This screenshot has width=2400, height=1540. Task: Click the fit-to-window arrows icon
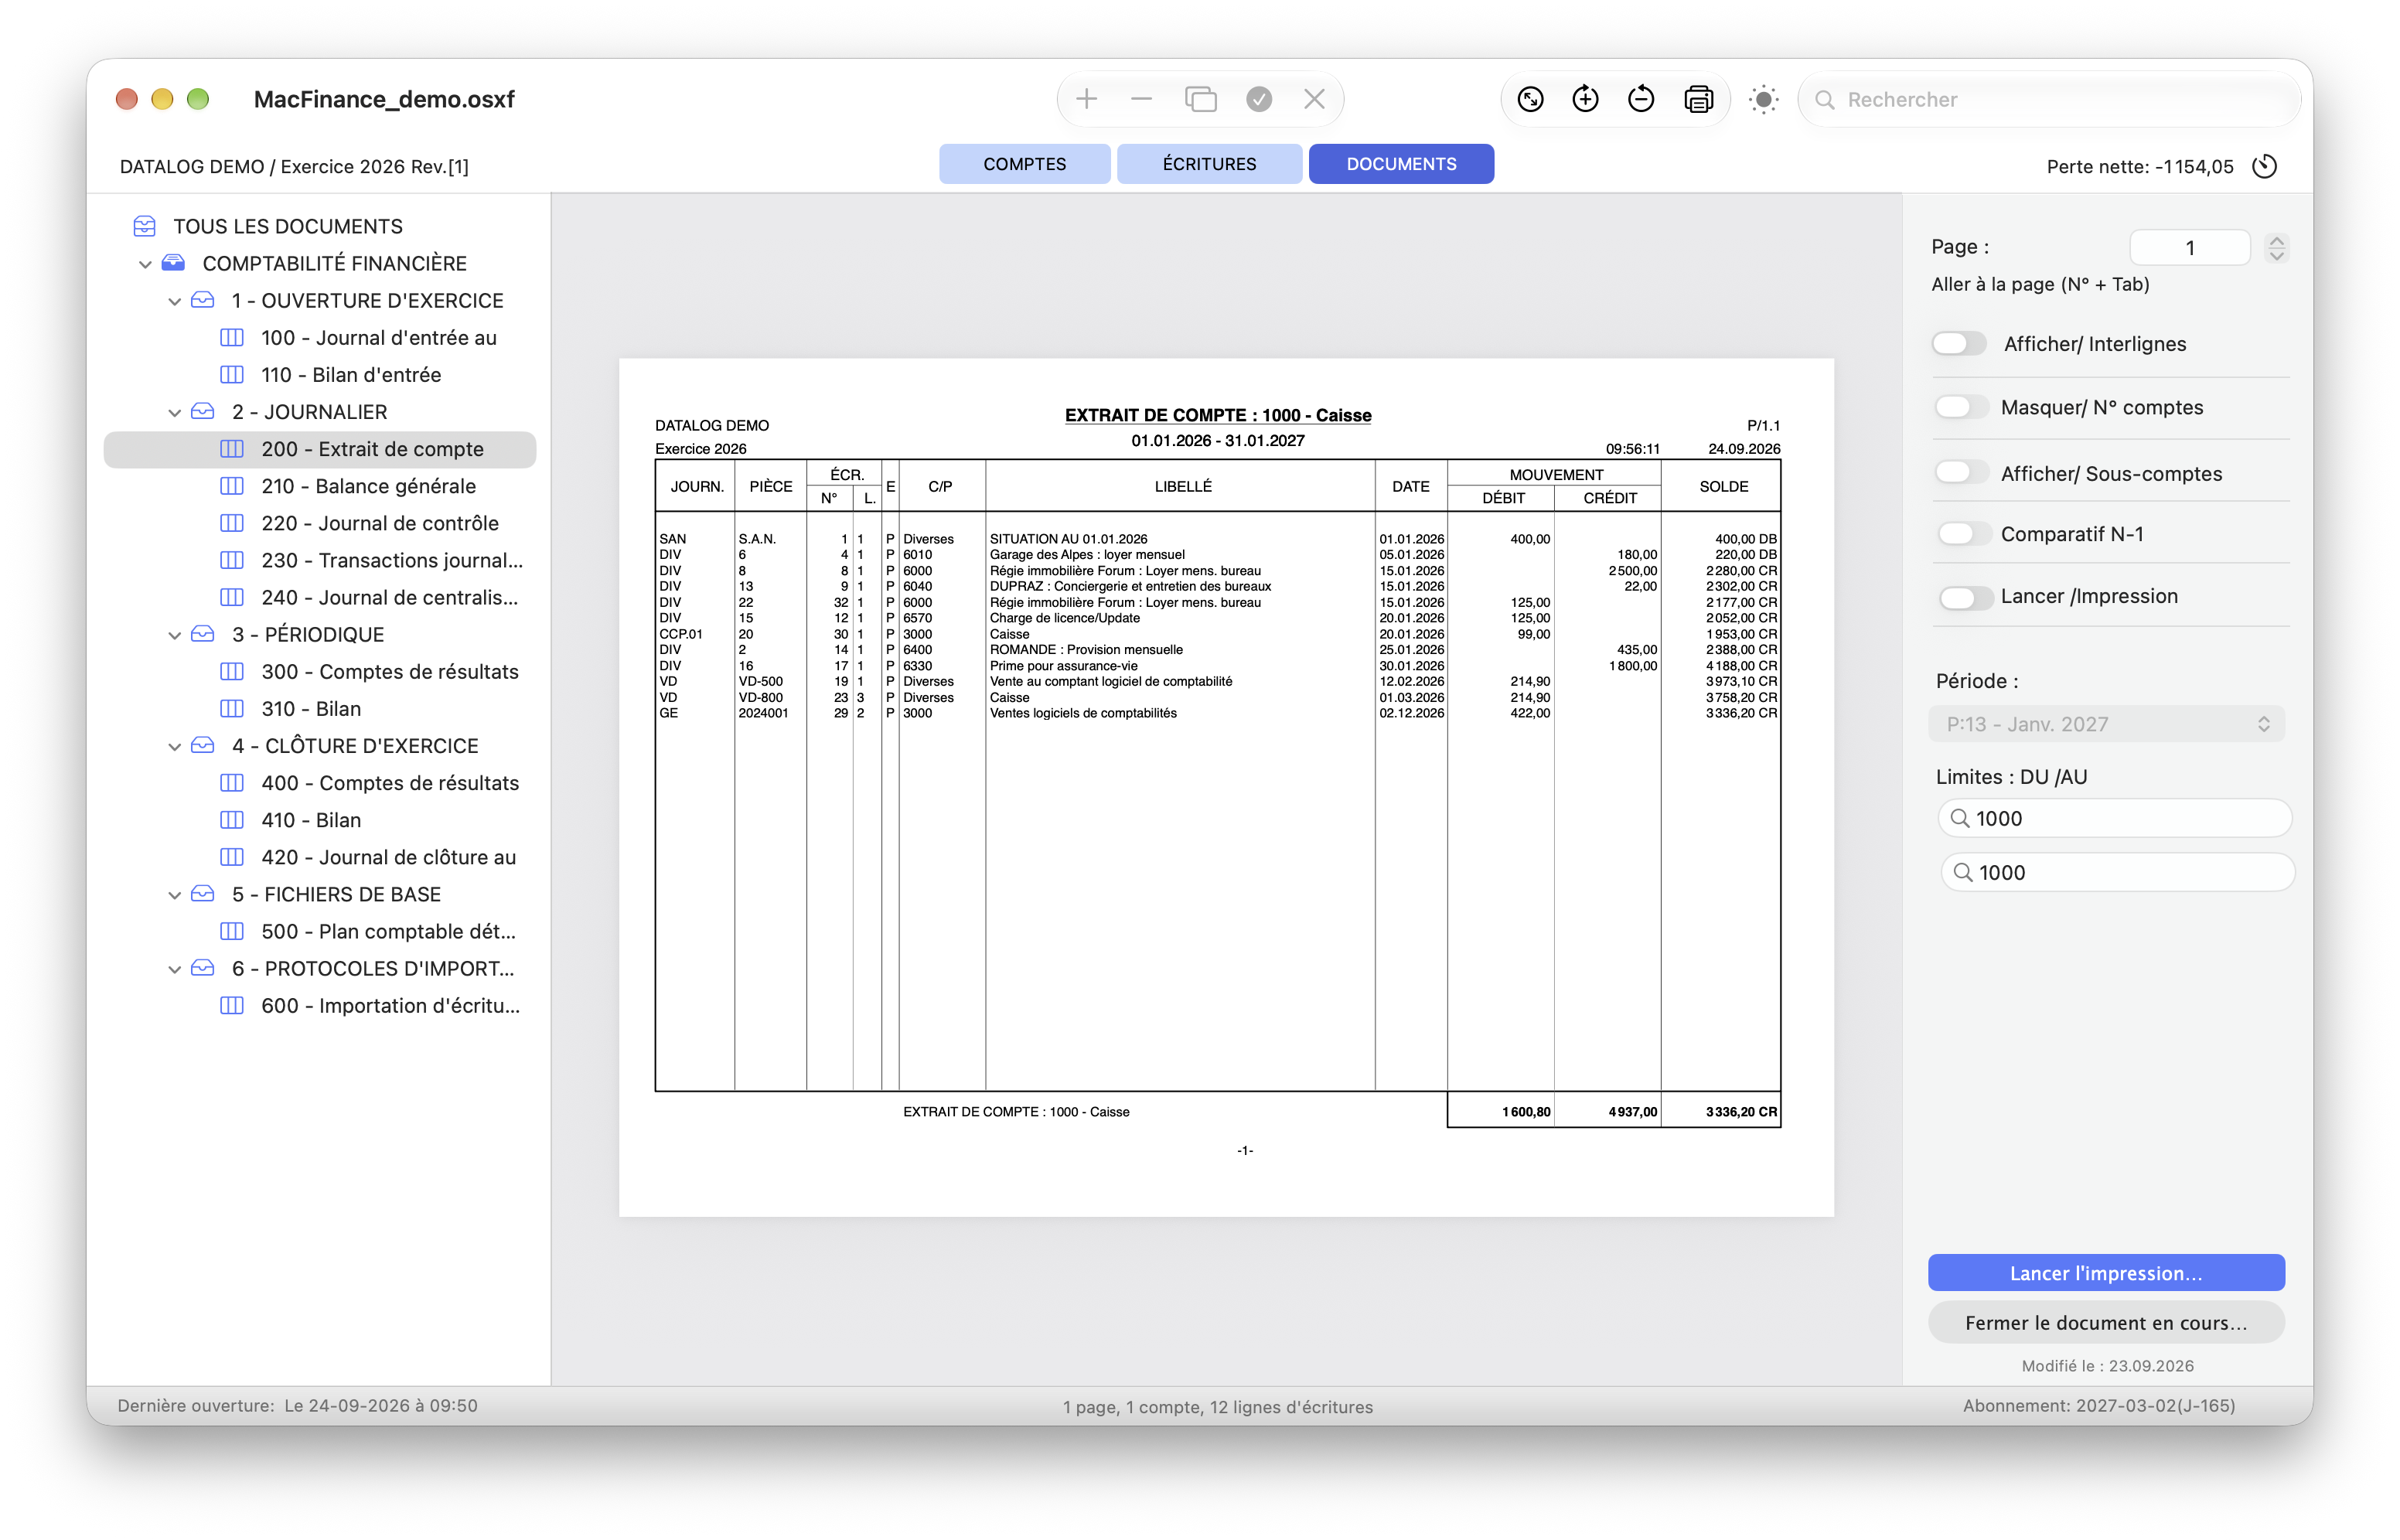(x=1530, y=99)
